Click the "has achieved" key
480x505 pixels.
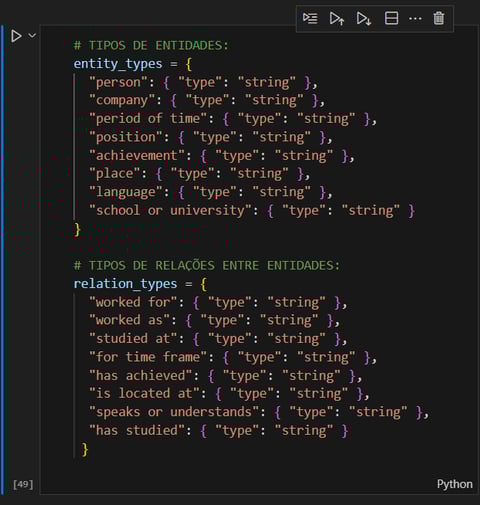(140, 375)
